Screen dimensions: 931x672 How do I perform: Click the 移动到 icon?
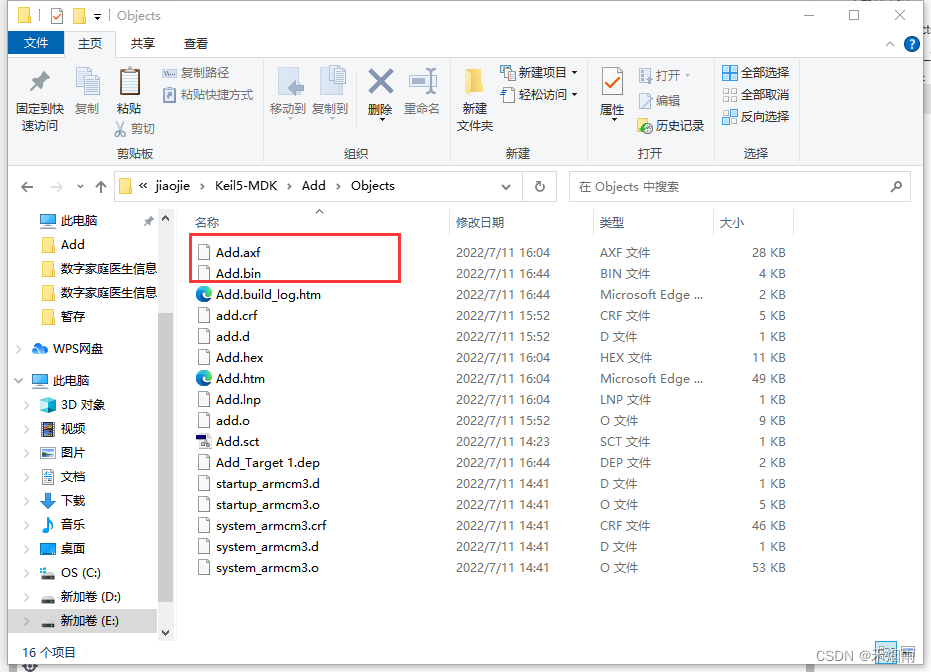pos(290,81)
